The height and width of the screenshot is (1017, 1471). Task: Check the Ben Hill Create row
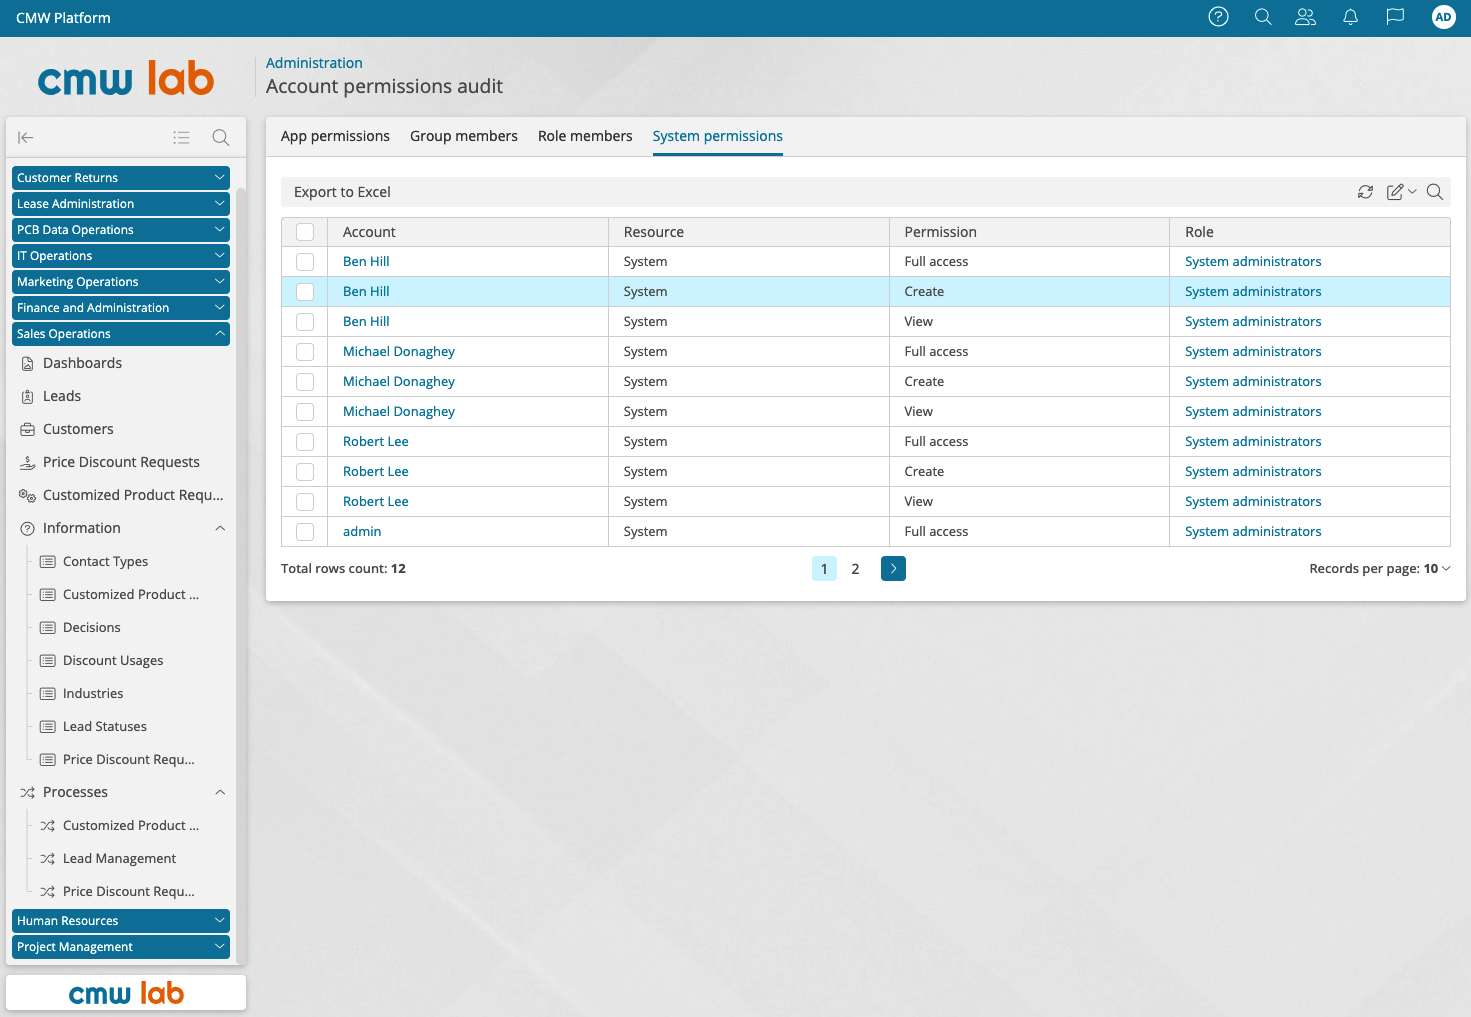tap(305, 292)
